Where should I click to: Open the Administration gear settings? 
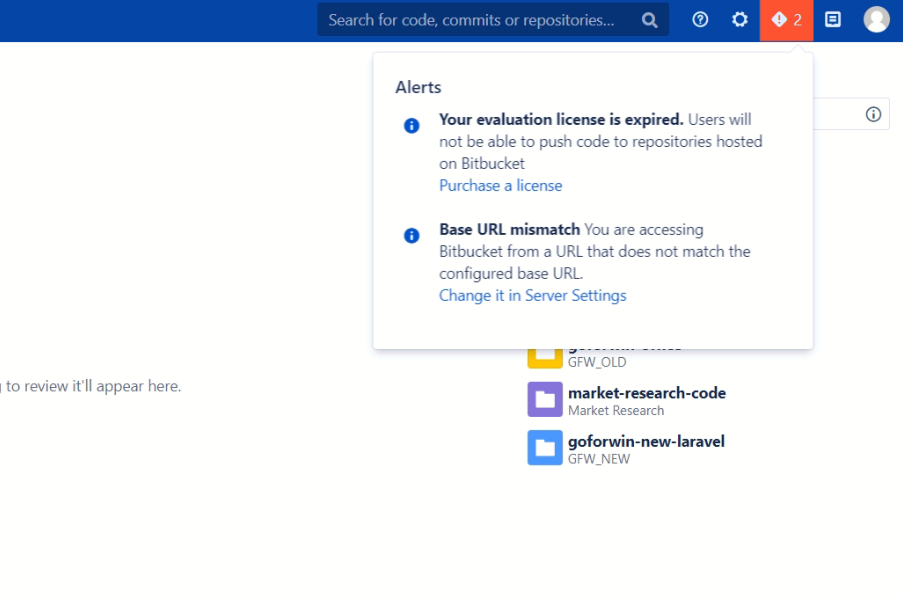(739, 20)
